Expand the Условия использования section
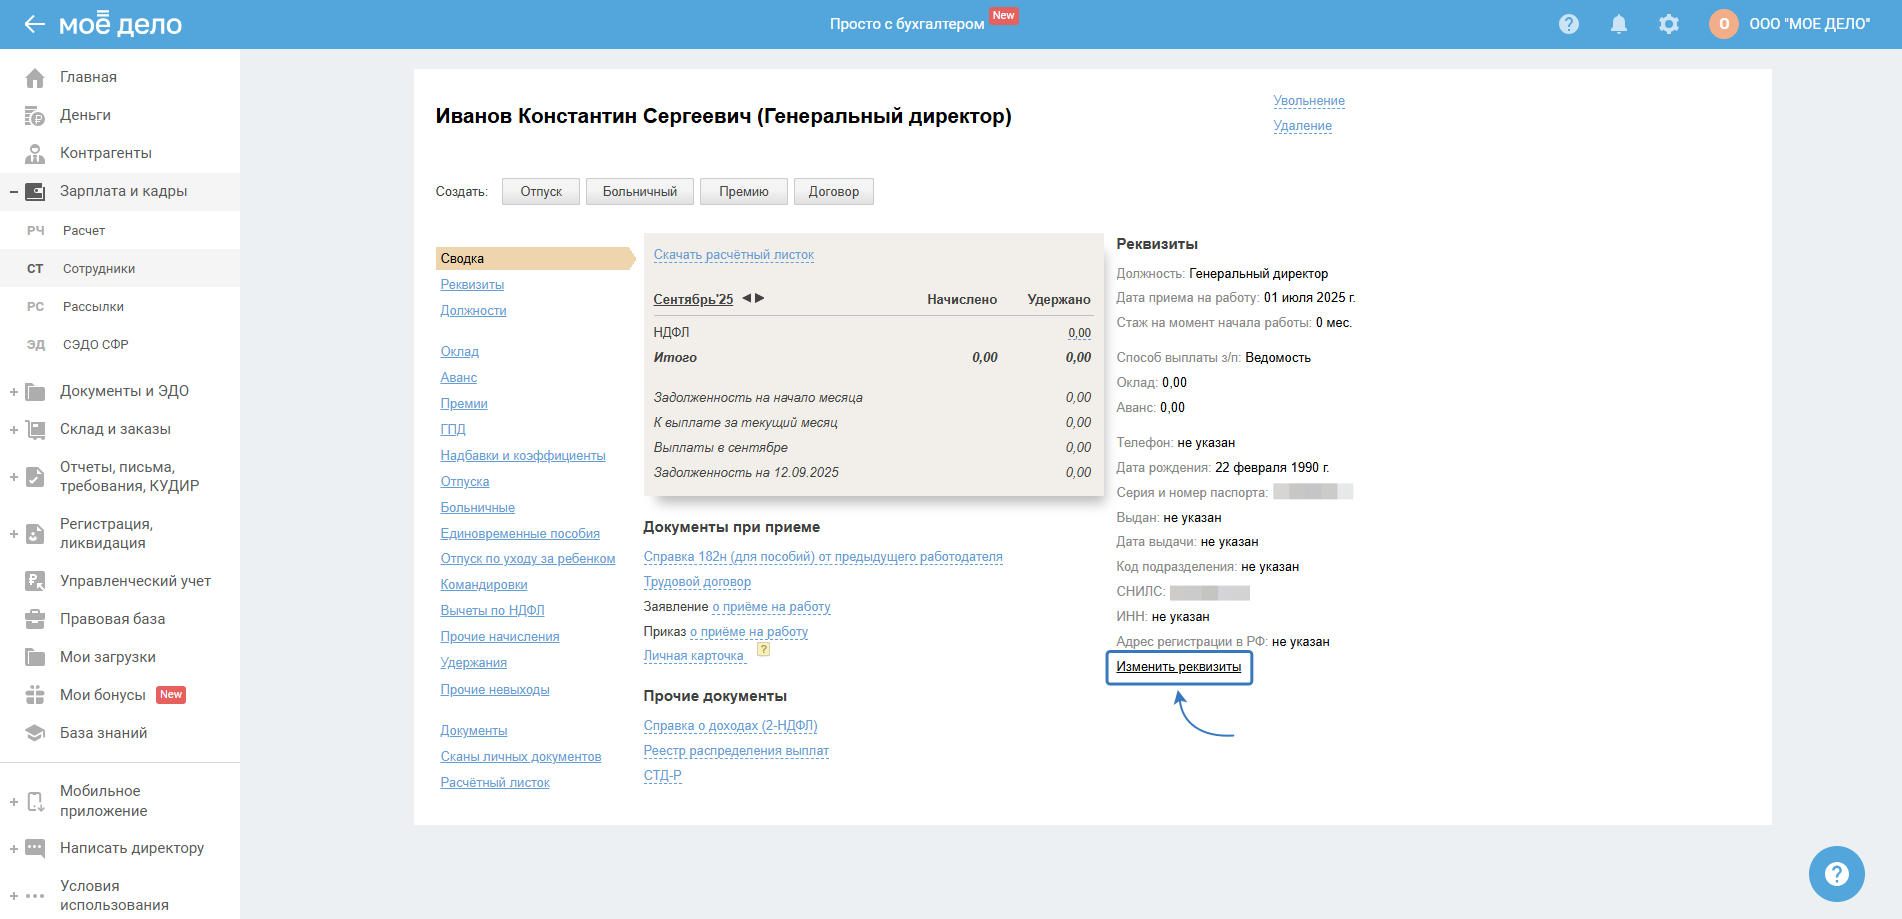 [14, 896]
